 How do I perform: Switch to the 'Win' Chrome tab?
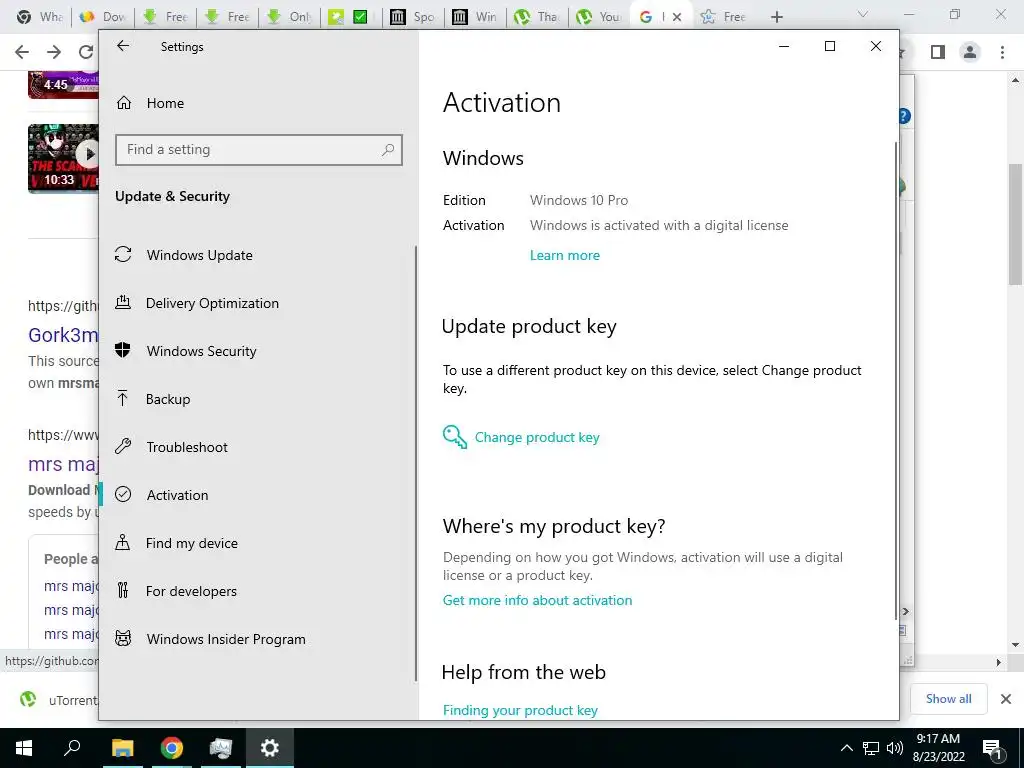(x=475, y=17)
